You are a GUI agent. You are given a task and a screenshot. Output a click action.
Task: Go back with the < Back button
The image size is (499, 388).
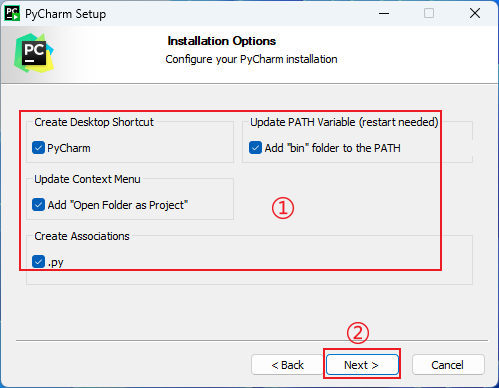click(x=287, y=365)
